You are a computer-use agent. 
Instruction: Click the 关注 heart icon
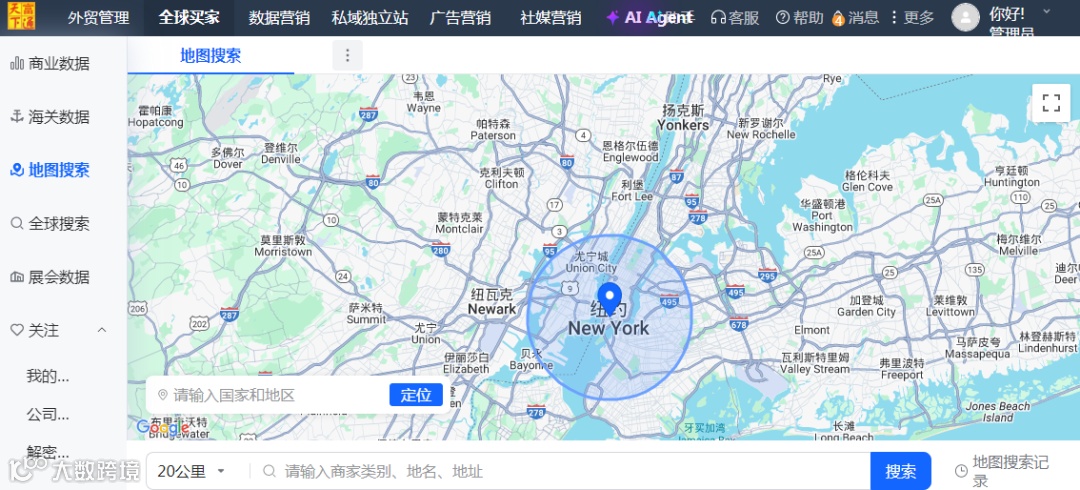(17, 330)
